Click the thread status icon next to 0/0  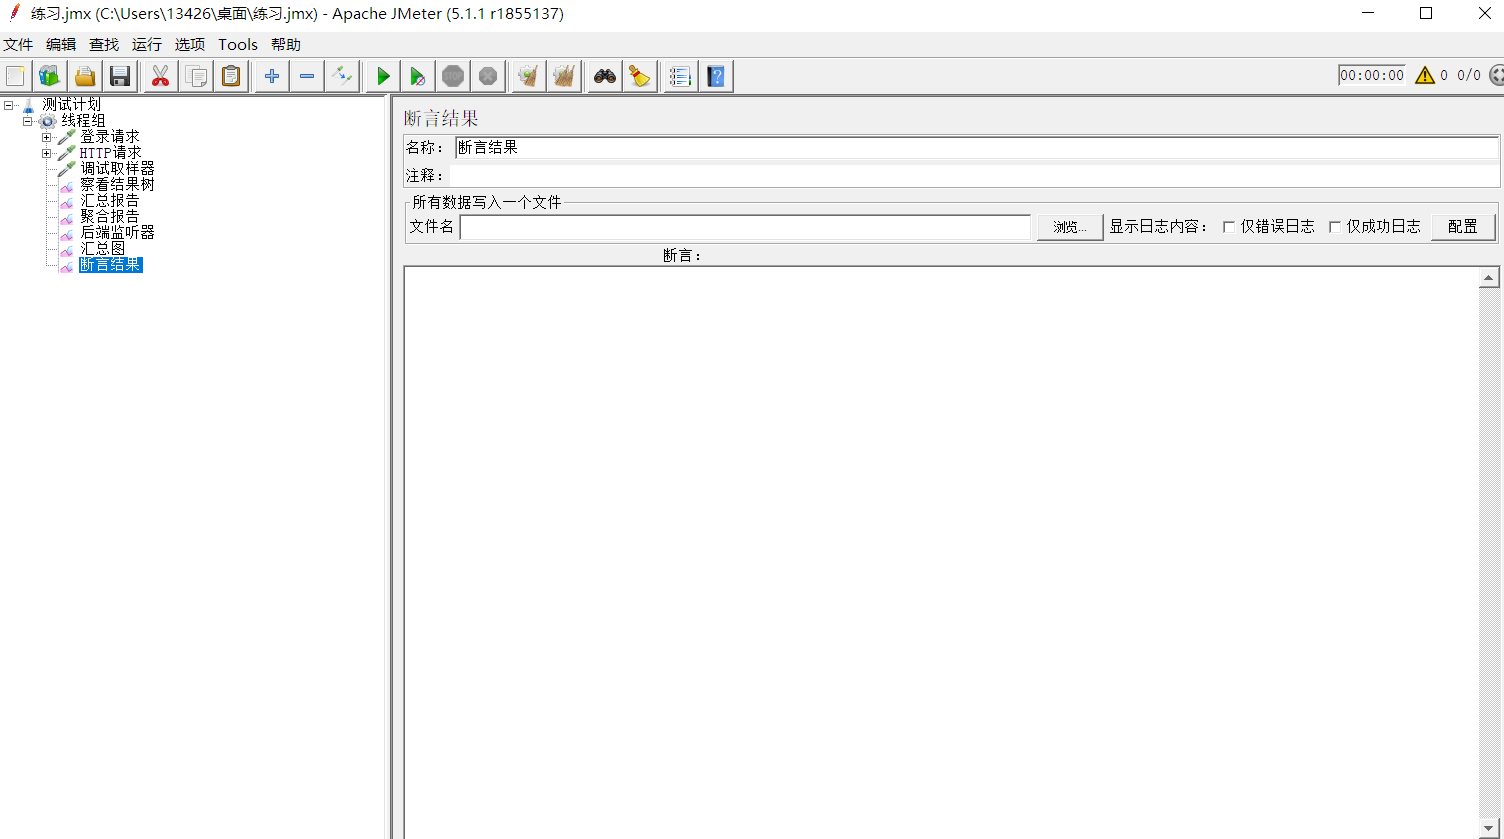(x=1496, y=75)
